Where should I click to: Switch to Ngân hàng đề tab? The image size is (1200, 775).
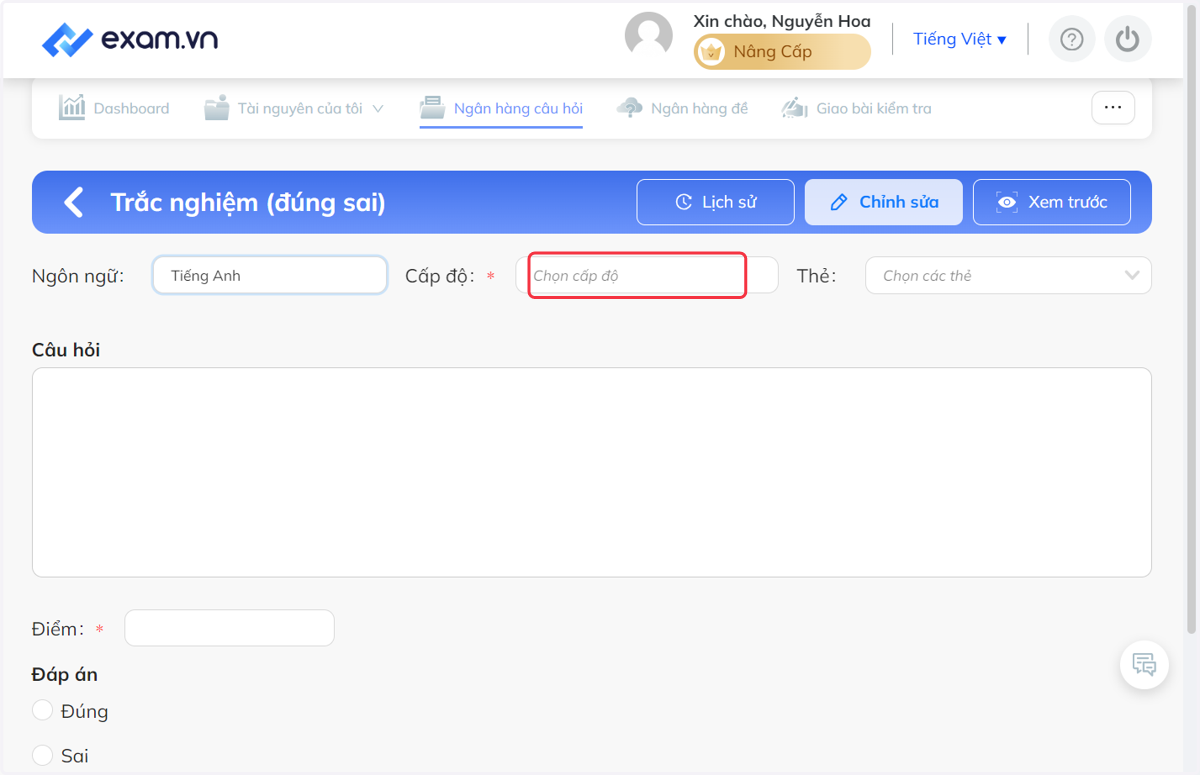pos(682,108)
